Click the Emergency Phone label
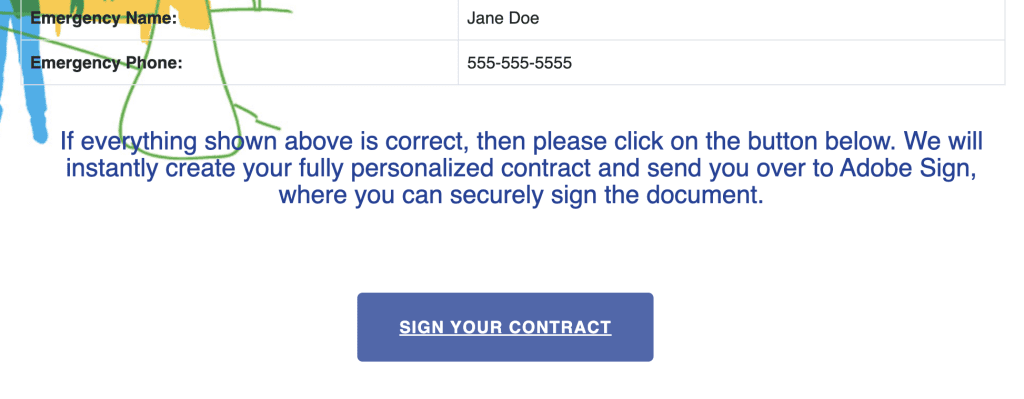This screenshot has height=399, width=1024. click(106, 63)
